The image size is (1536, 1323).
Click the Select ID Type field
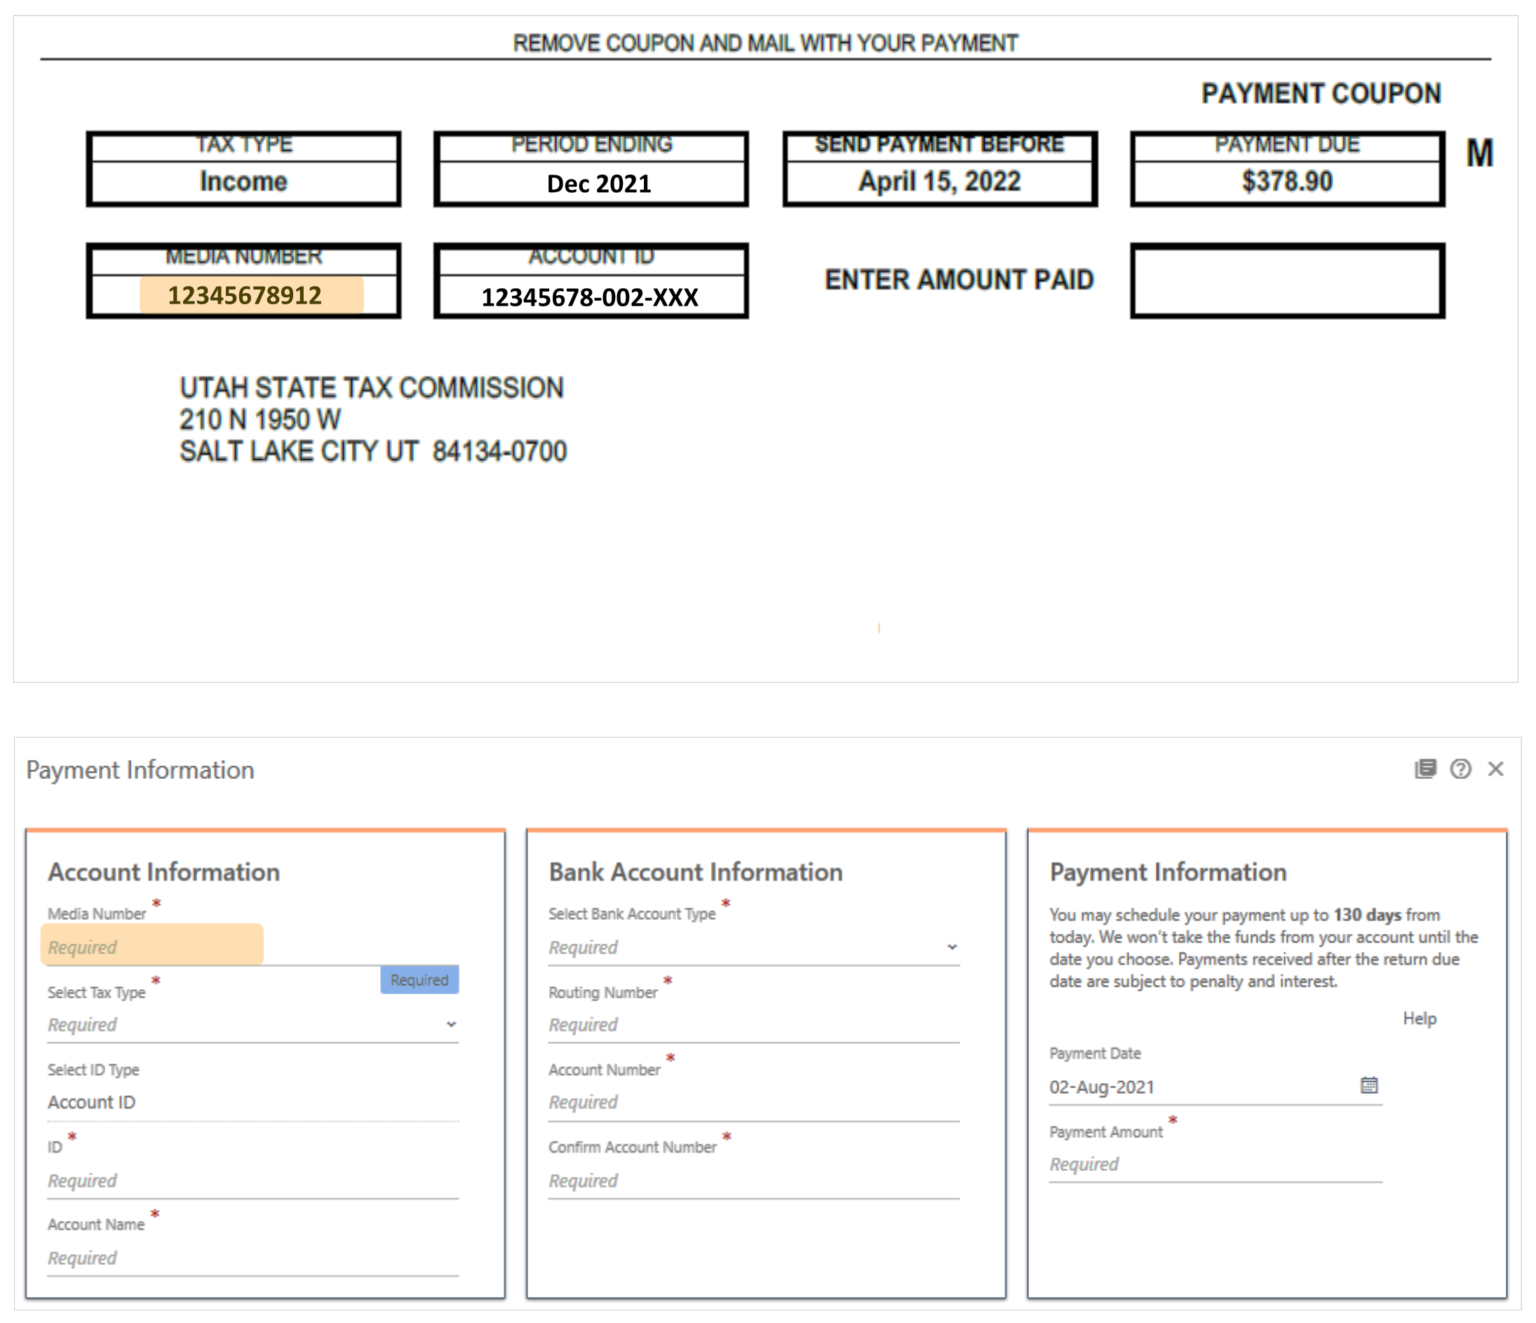pos(252,1102)
